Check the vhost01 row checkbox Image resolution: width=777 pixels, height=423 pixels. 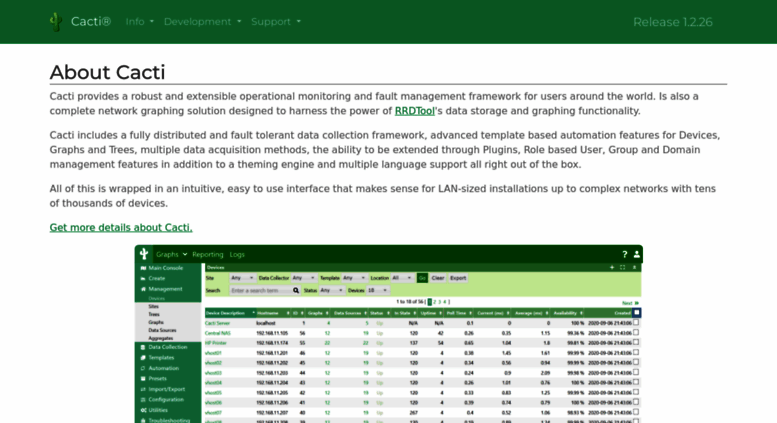(x=636, y=352)
